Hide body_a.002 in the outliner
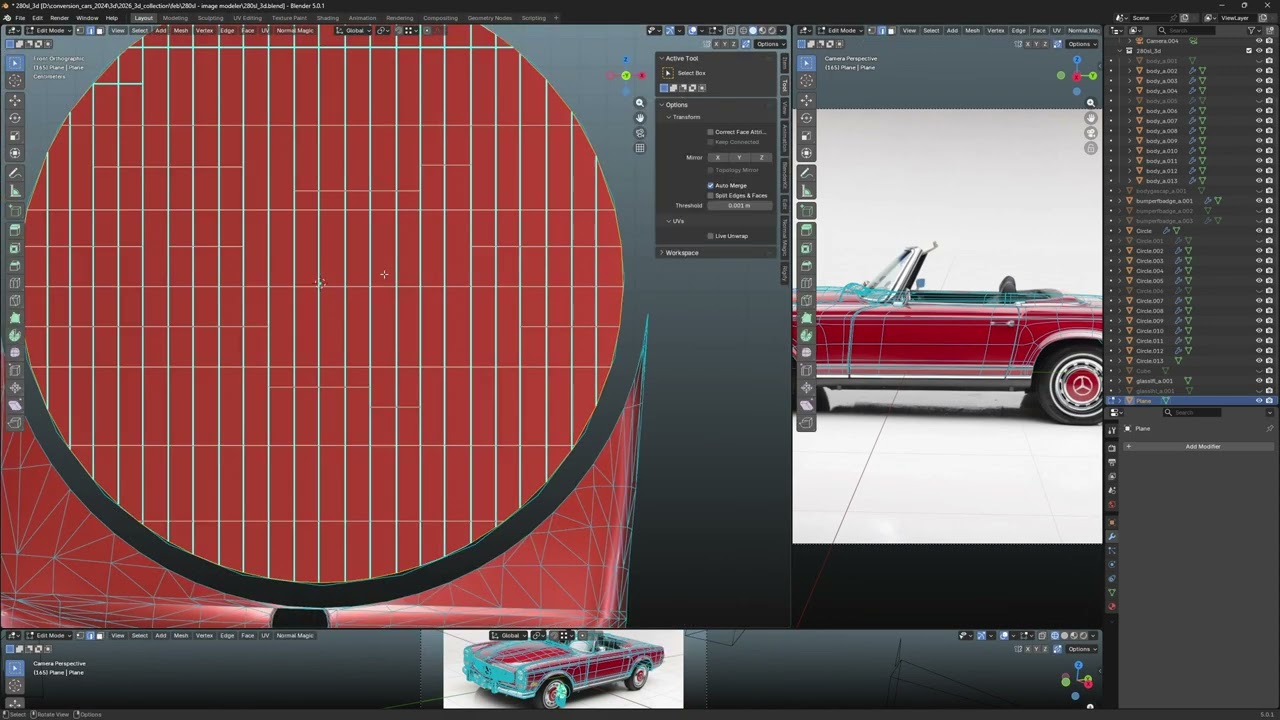Viewport: 1280px width, 720px height. point(1258,71)
